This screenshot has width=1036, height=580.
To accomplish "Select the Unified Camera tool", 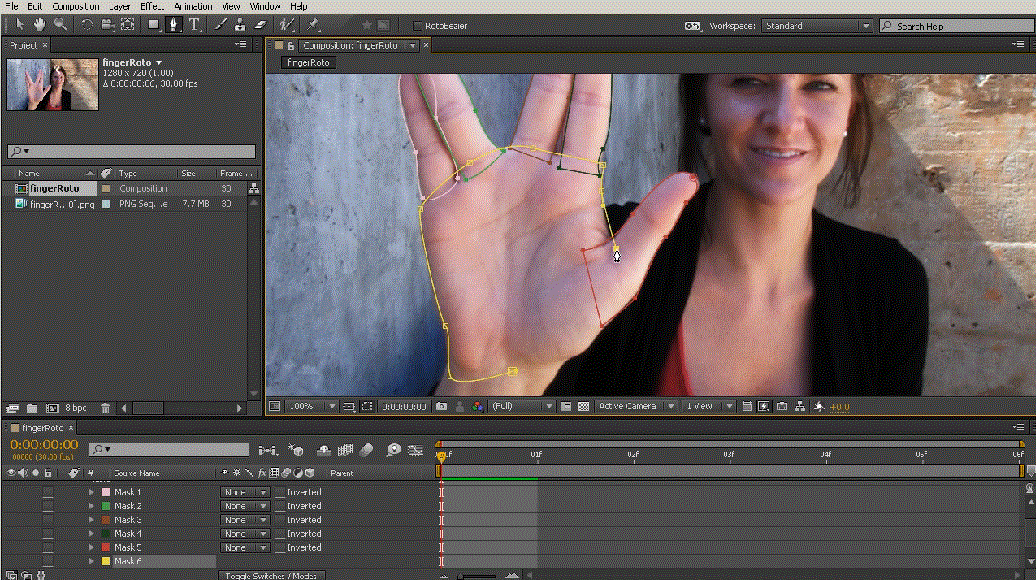I will point(107,25).
